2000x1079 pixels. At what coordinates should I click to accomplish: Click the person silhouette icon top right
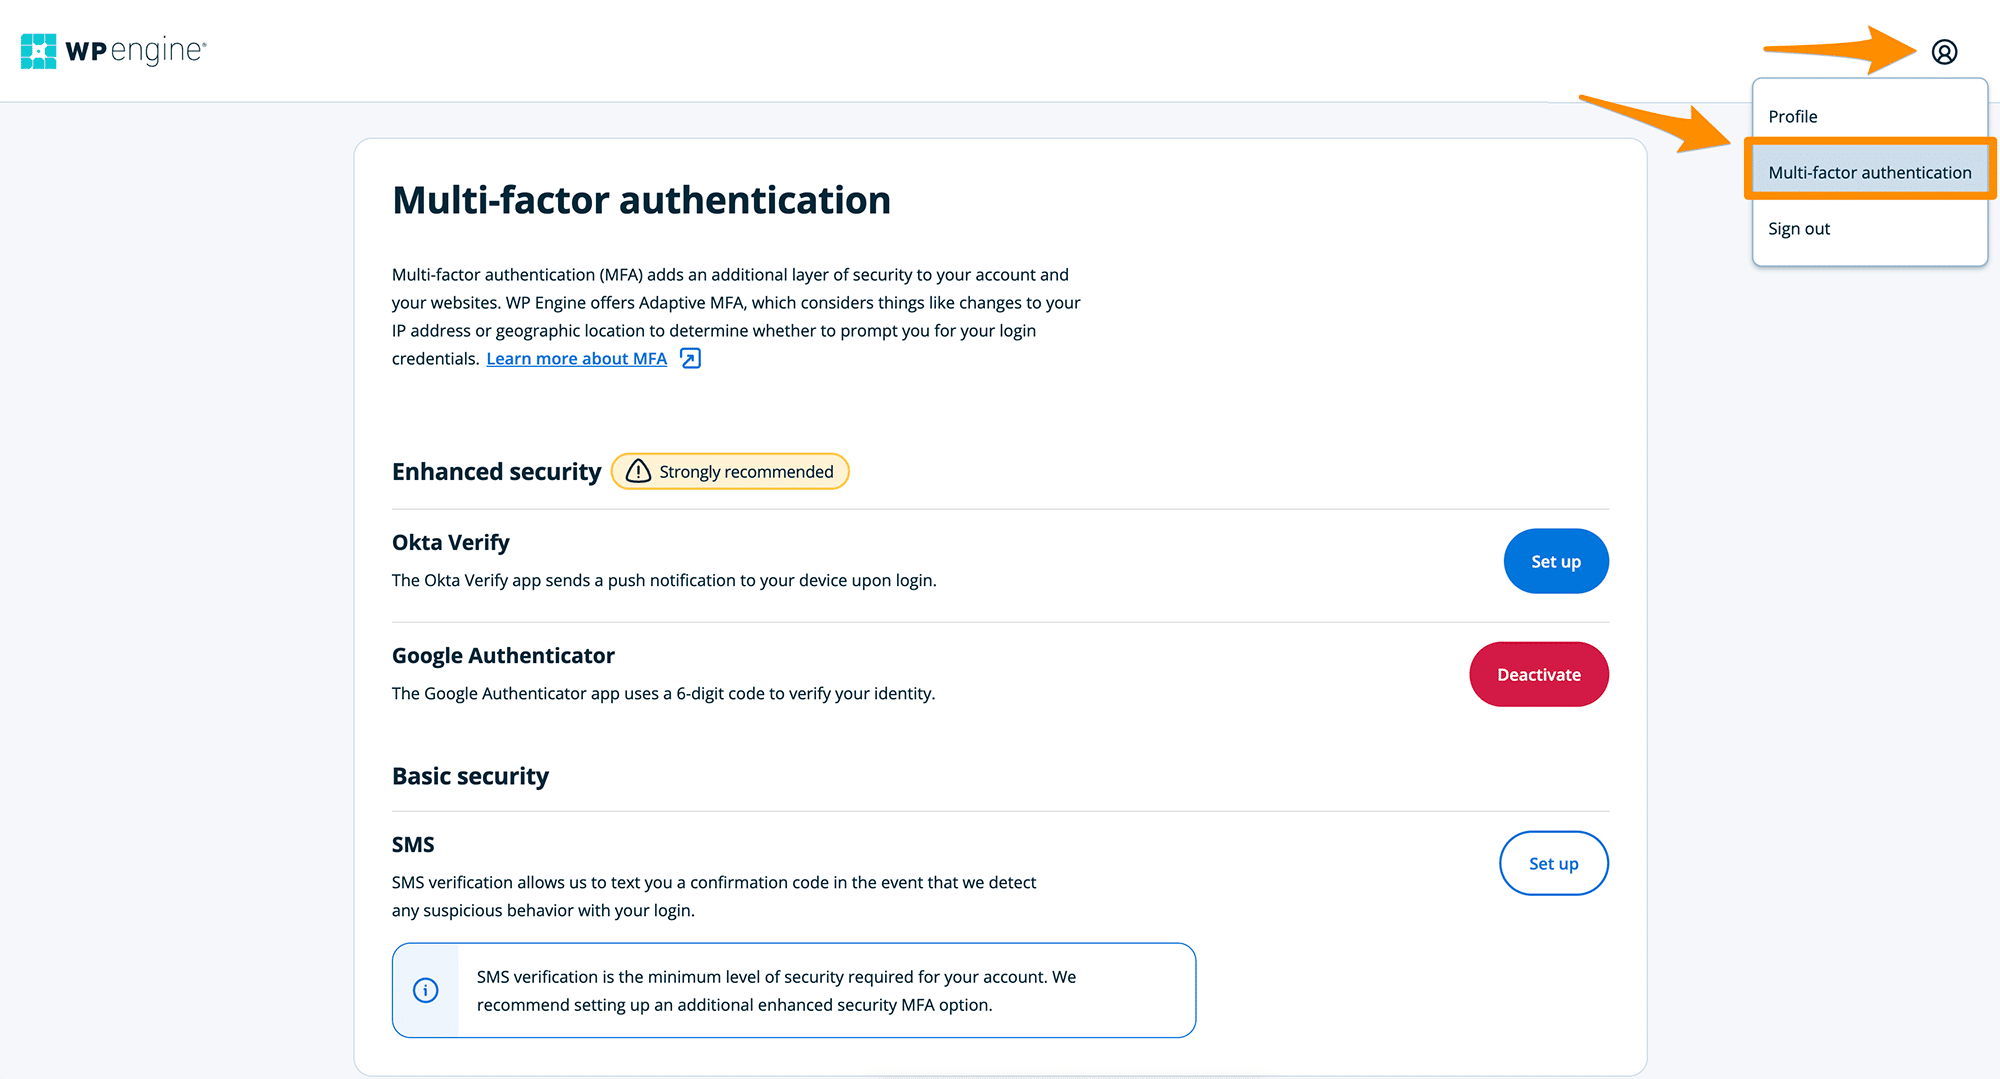[x=1946, y=51]
